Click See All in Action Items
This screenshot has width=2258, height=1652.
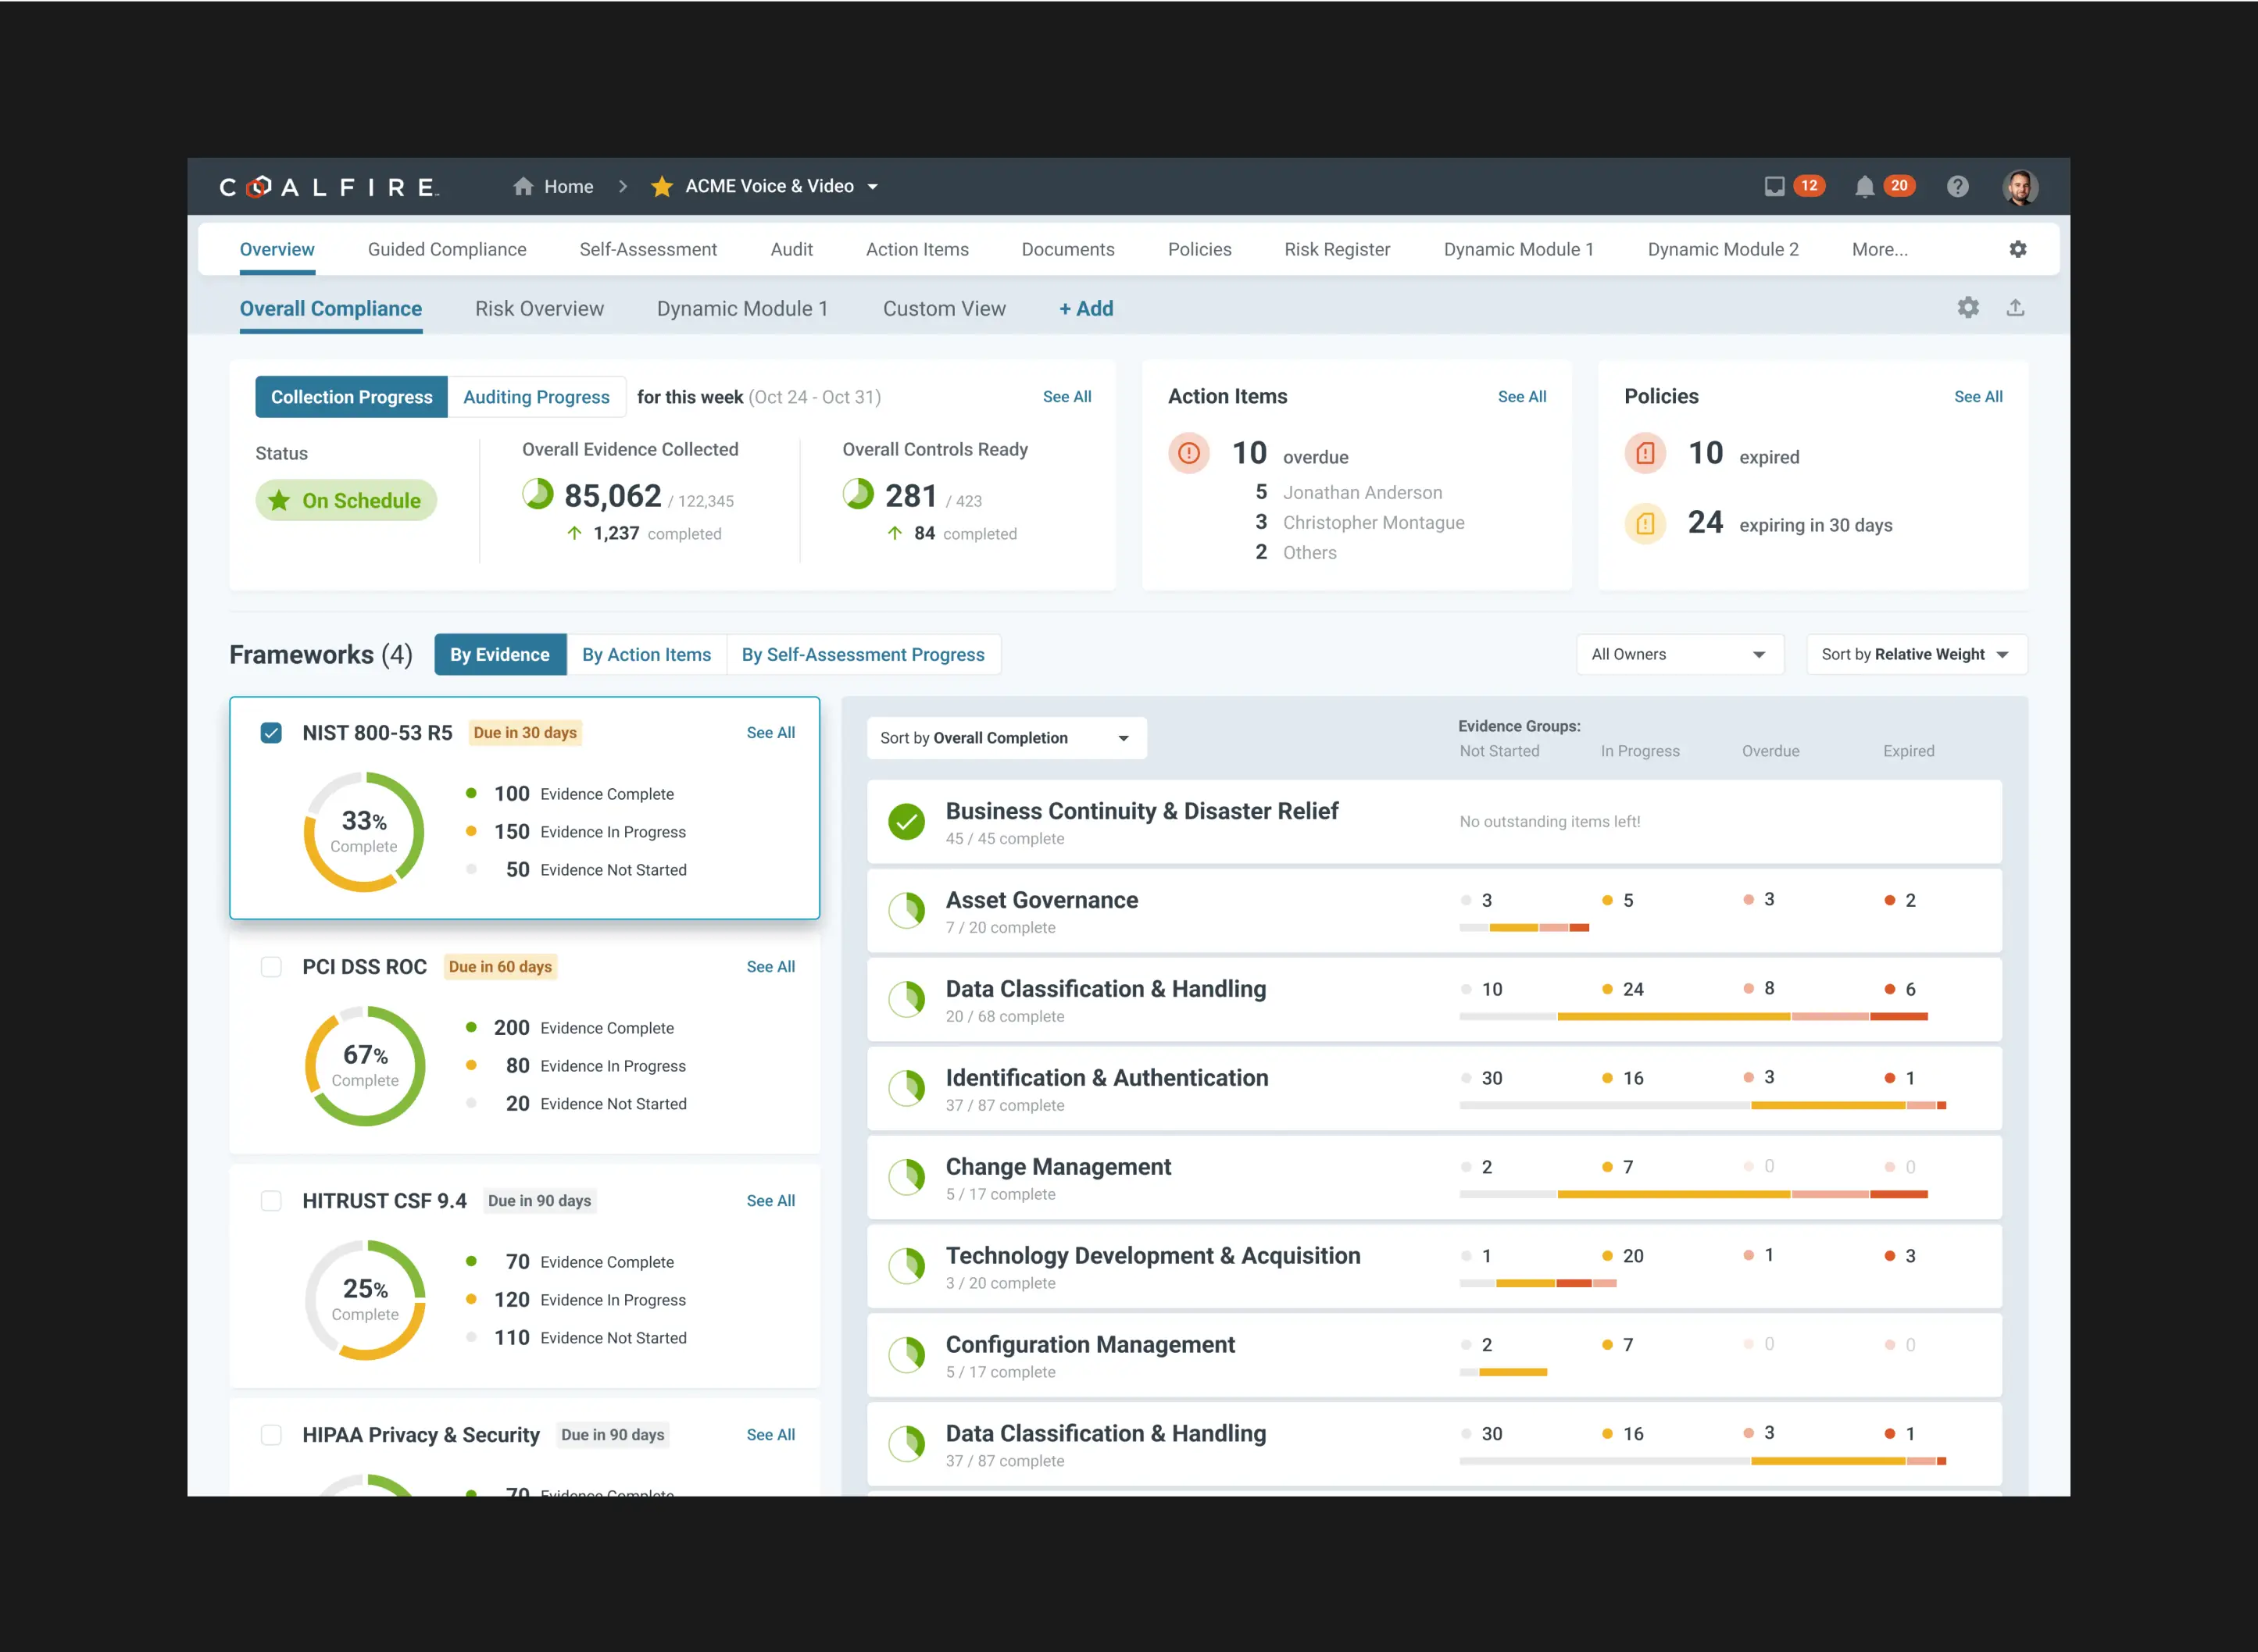[x=1521, y=397]
